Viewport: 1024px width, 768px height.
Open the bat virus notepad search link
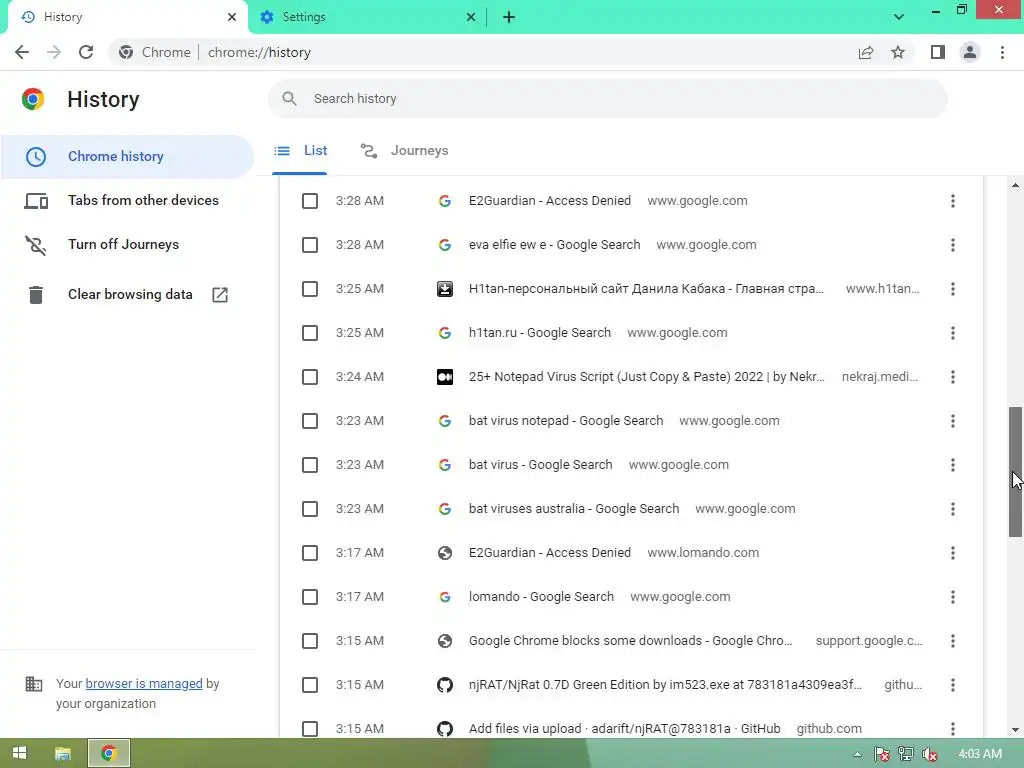point(566,421)
